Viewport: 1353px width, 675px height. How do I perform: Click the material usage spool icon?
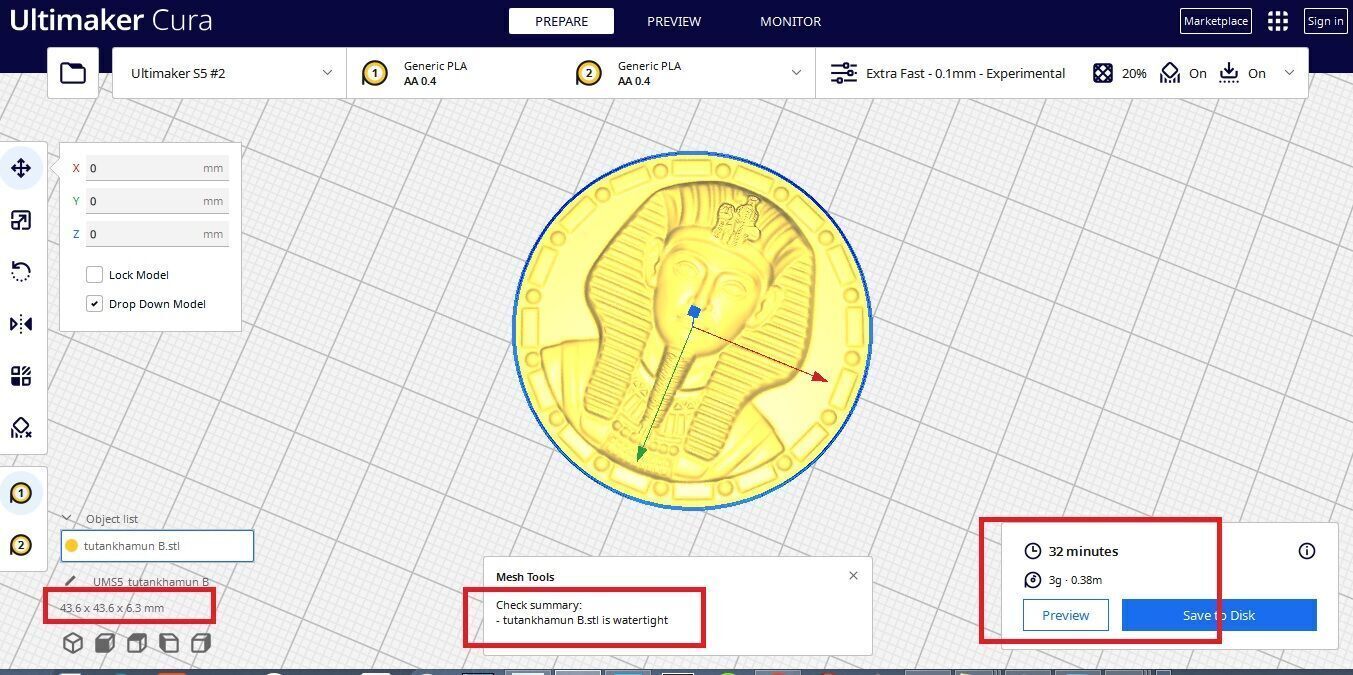pos(1033,580)
